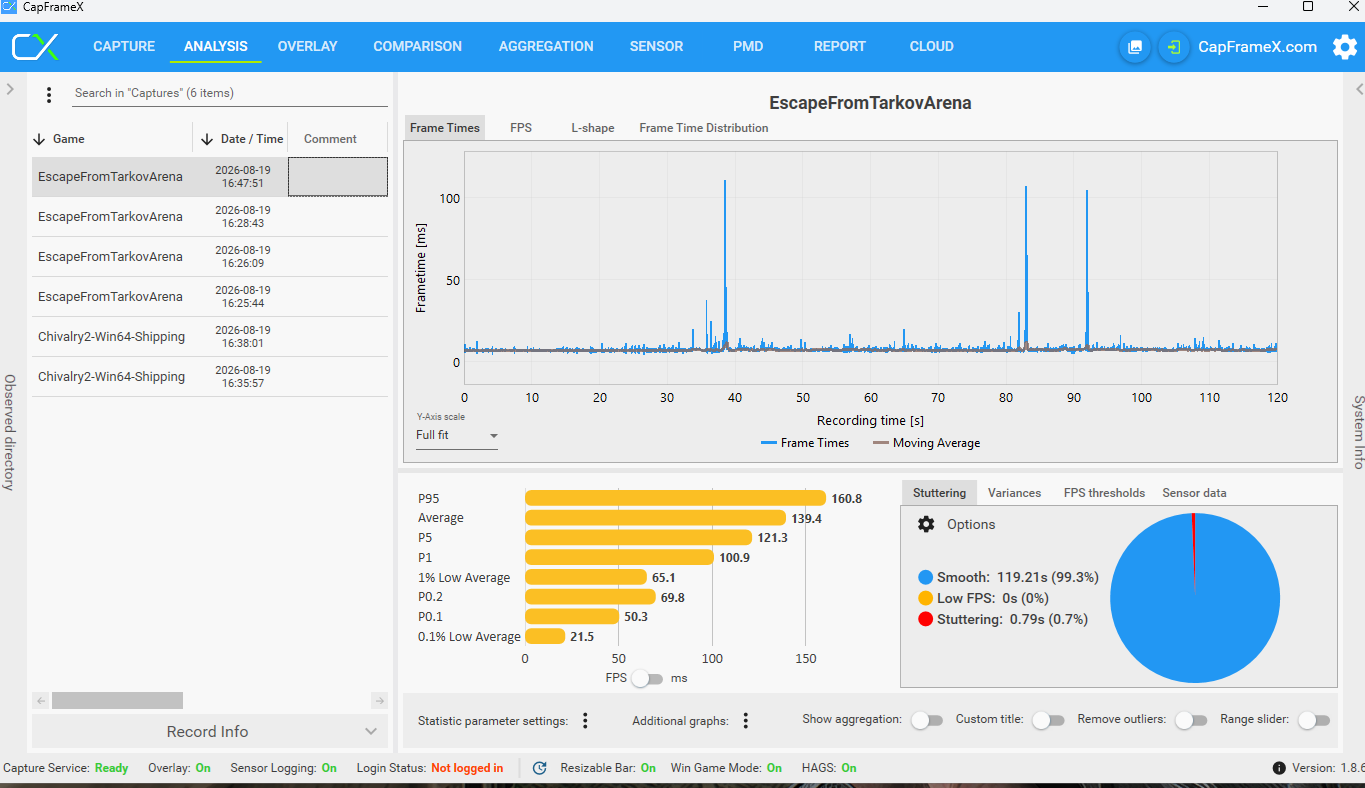Screen dimensions: 1365x788
Task: Open the CapFrameX.com link
Action: click(1257, 47)
